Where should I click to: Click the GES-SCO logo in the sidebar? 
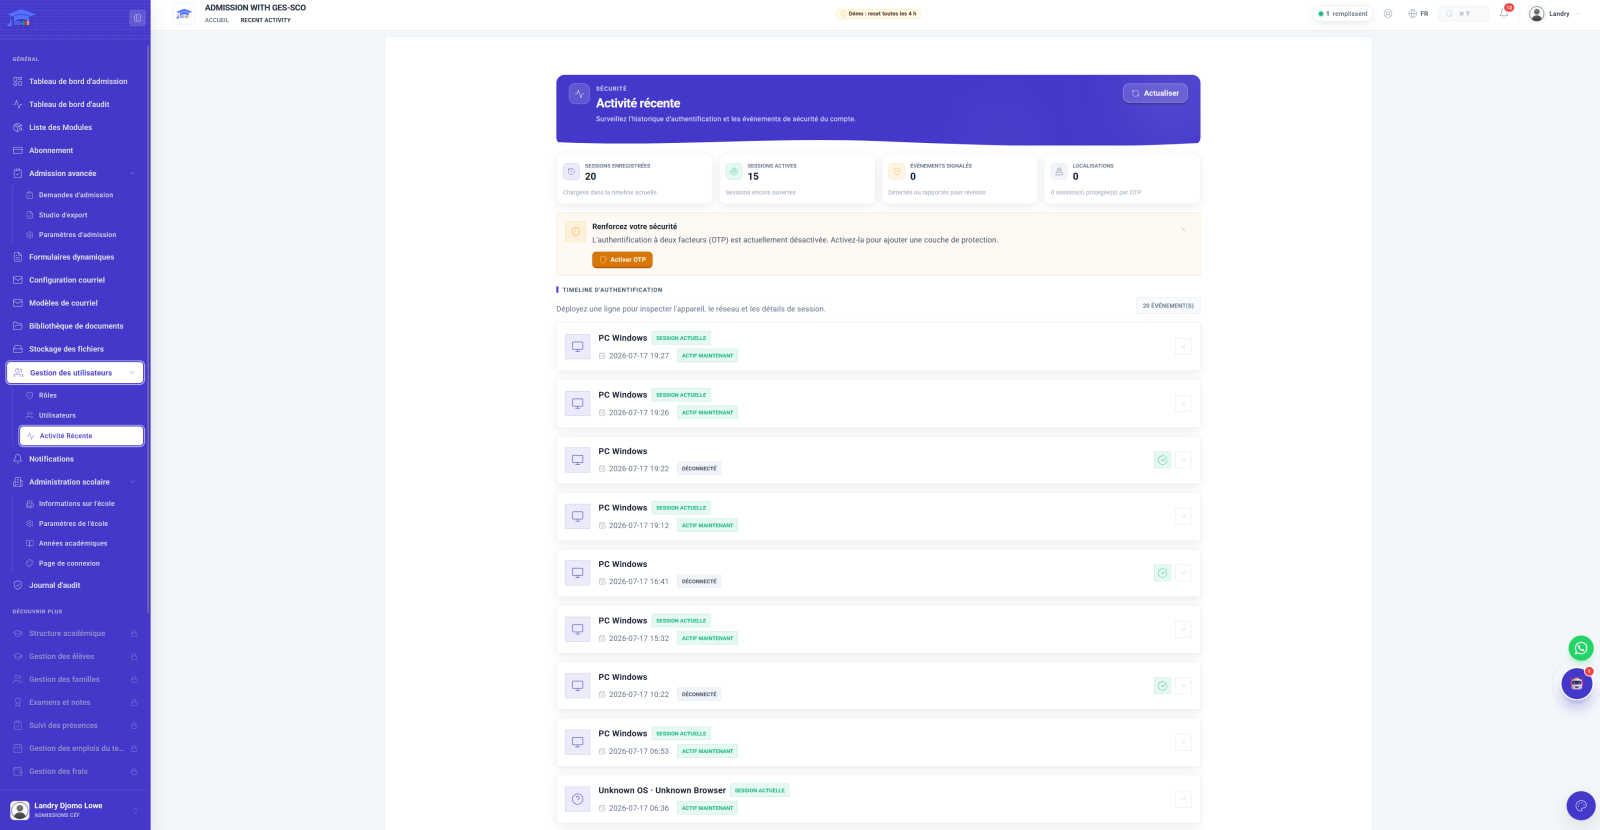click(x=21, y=18)
